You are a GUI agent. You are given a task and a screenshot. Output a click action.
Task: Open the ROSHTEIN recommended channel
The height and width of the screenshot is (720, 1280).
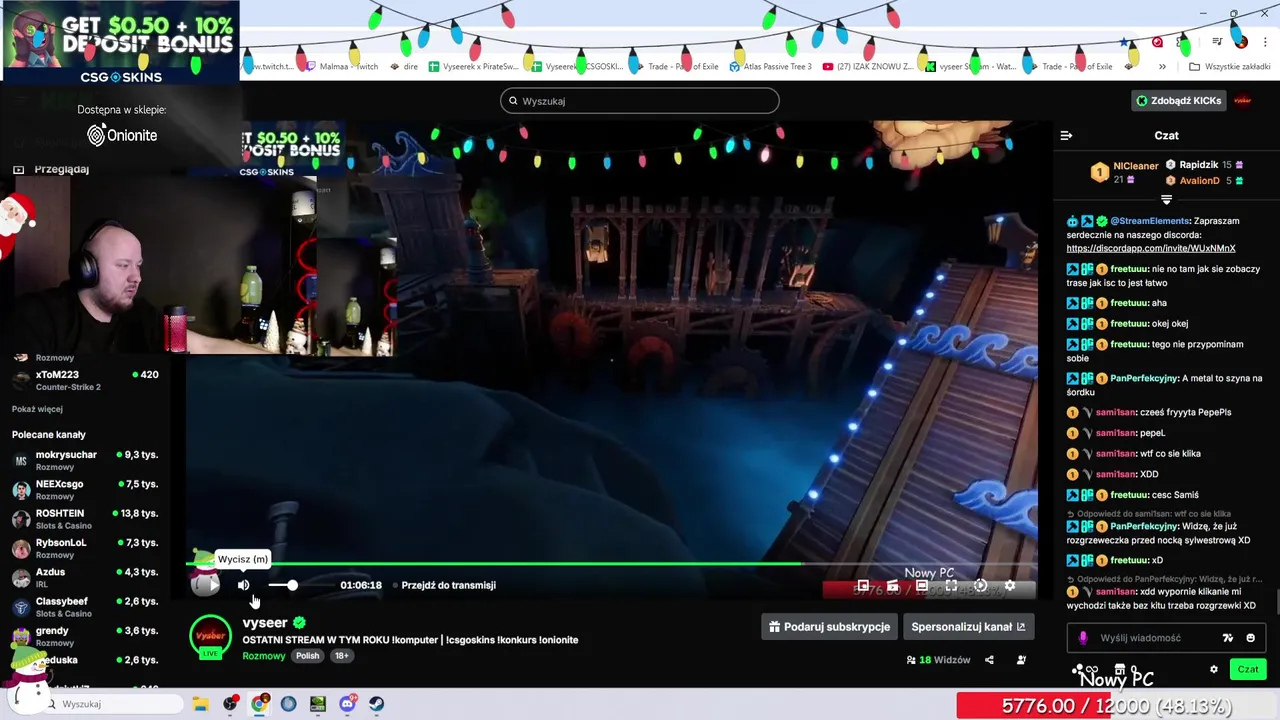pyautogui.click(x=85, y=518)
